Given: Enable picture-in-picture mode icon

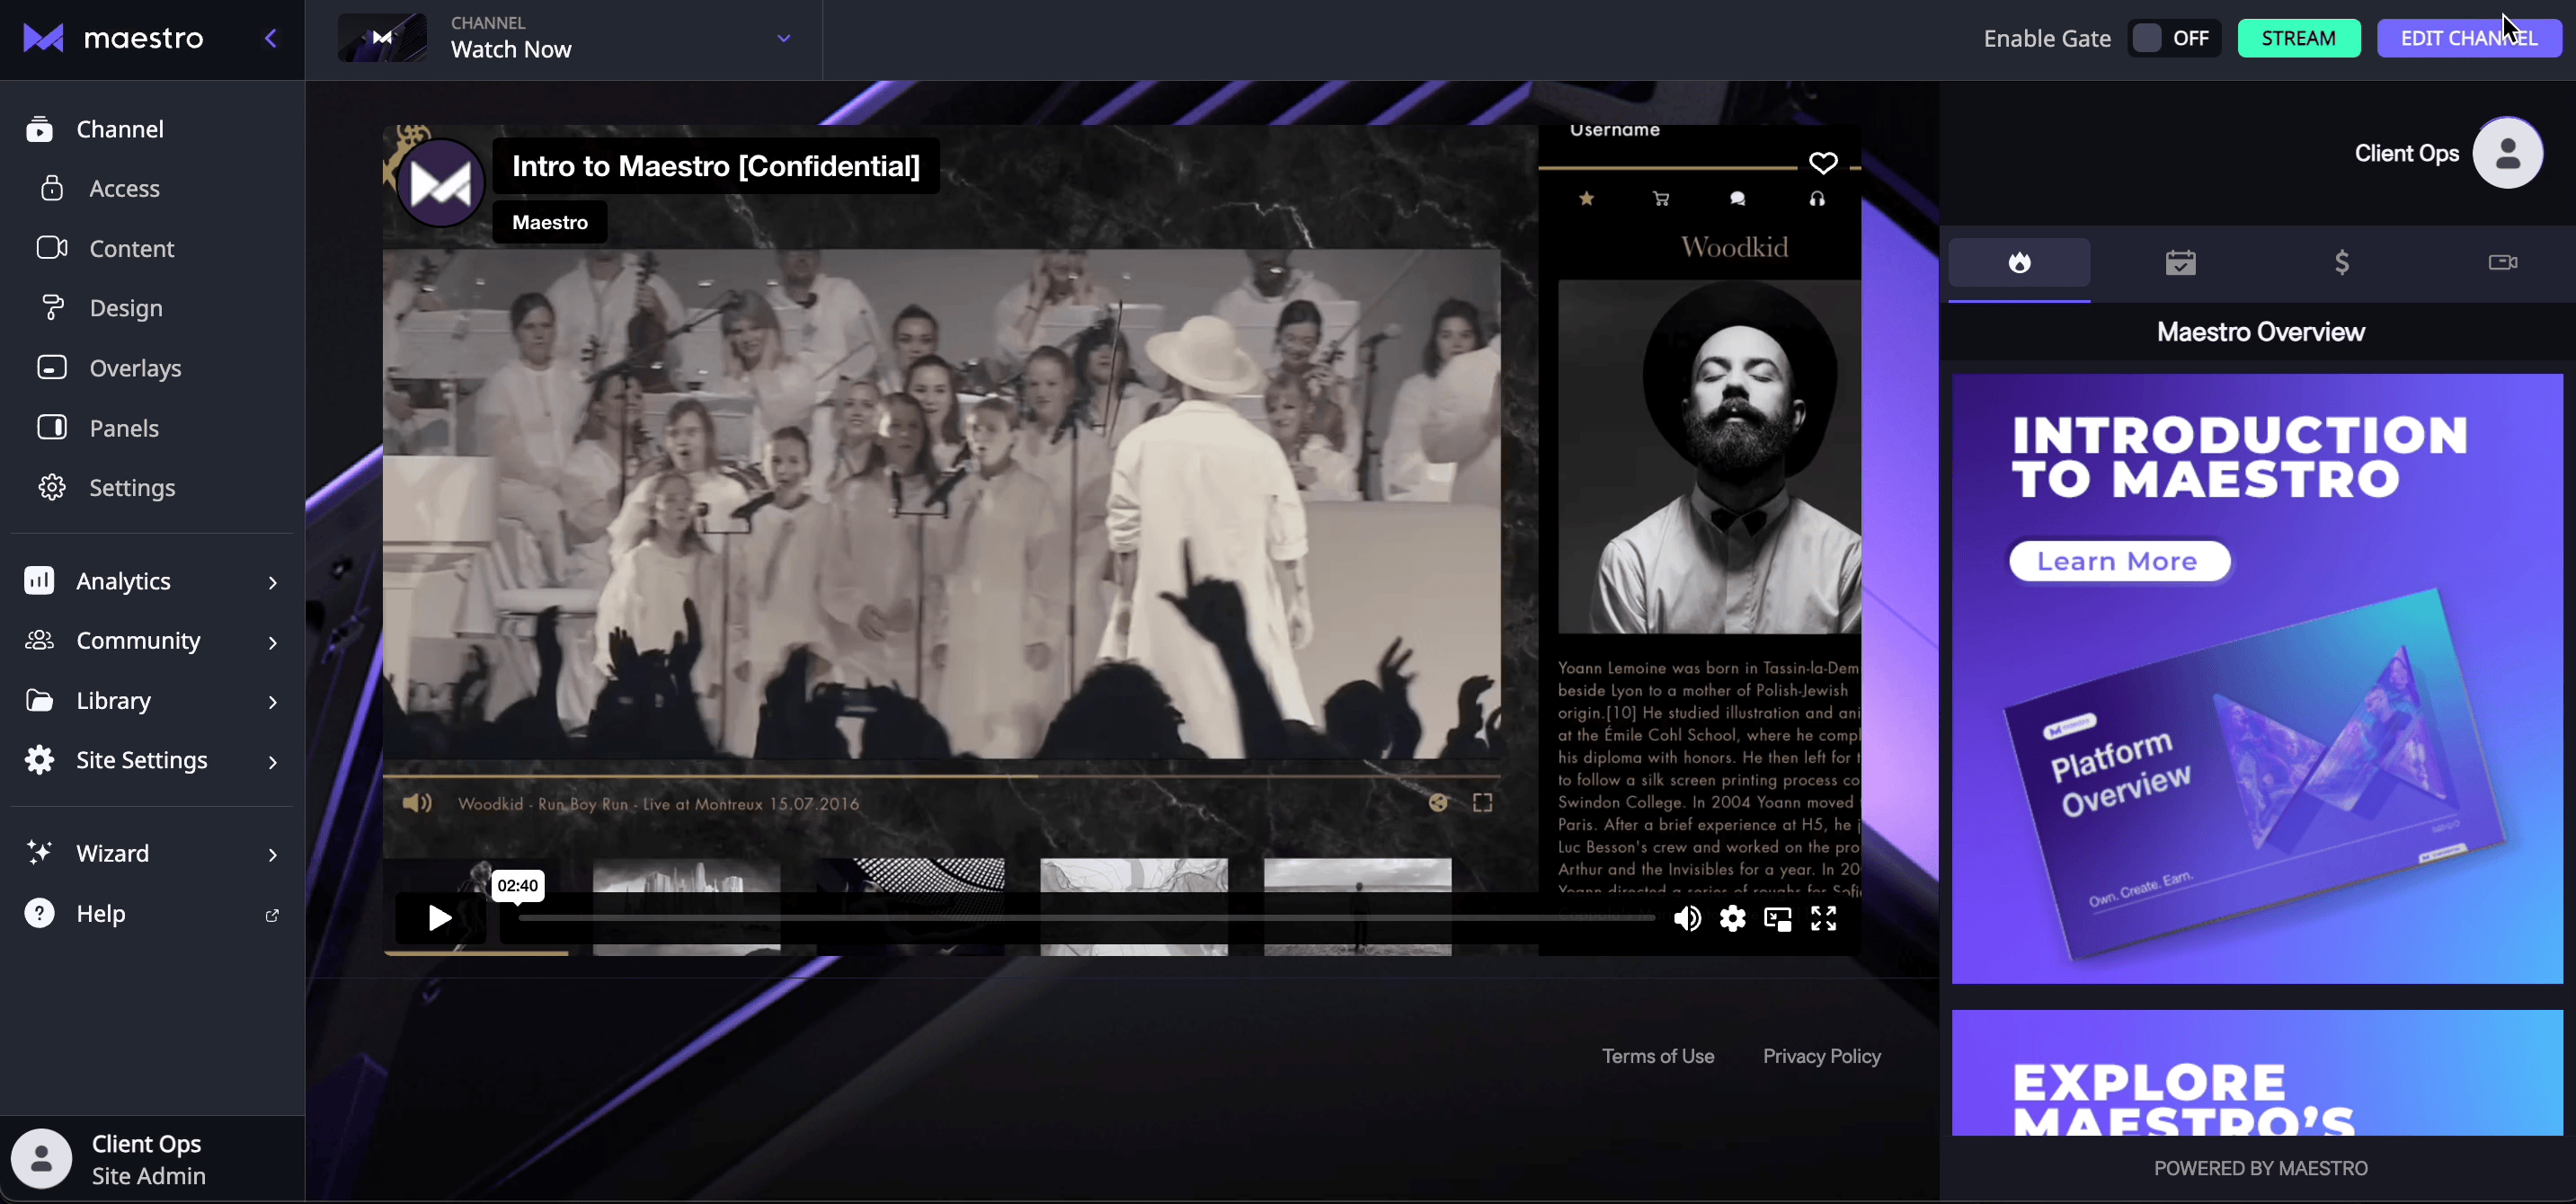Looking at the screenshot, I should pos(1777,918).
